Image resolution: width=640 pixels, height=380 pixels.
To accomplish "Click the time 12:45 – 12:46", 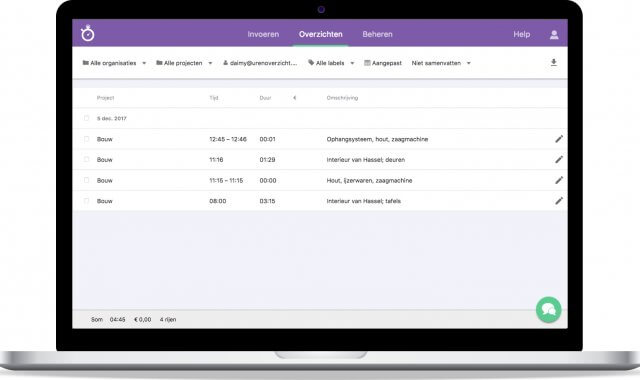I will click(x=228, y=139).
